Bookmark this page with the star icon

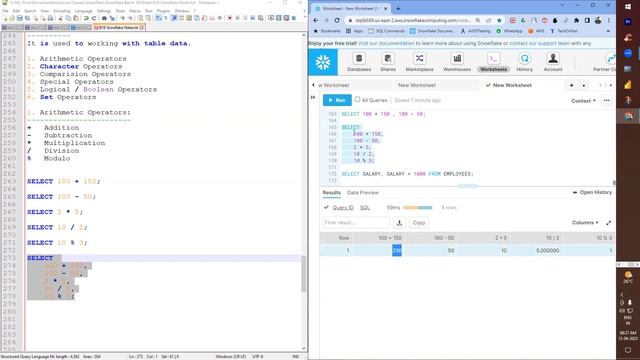click(x=499, y=20)
